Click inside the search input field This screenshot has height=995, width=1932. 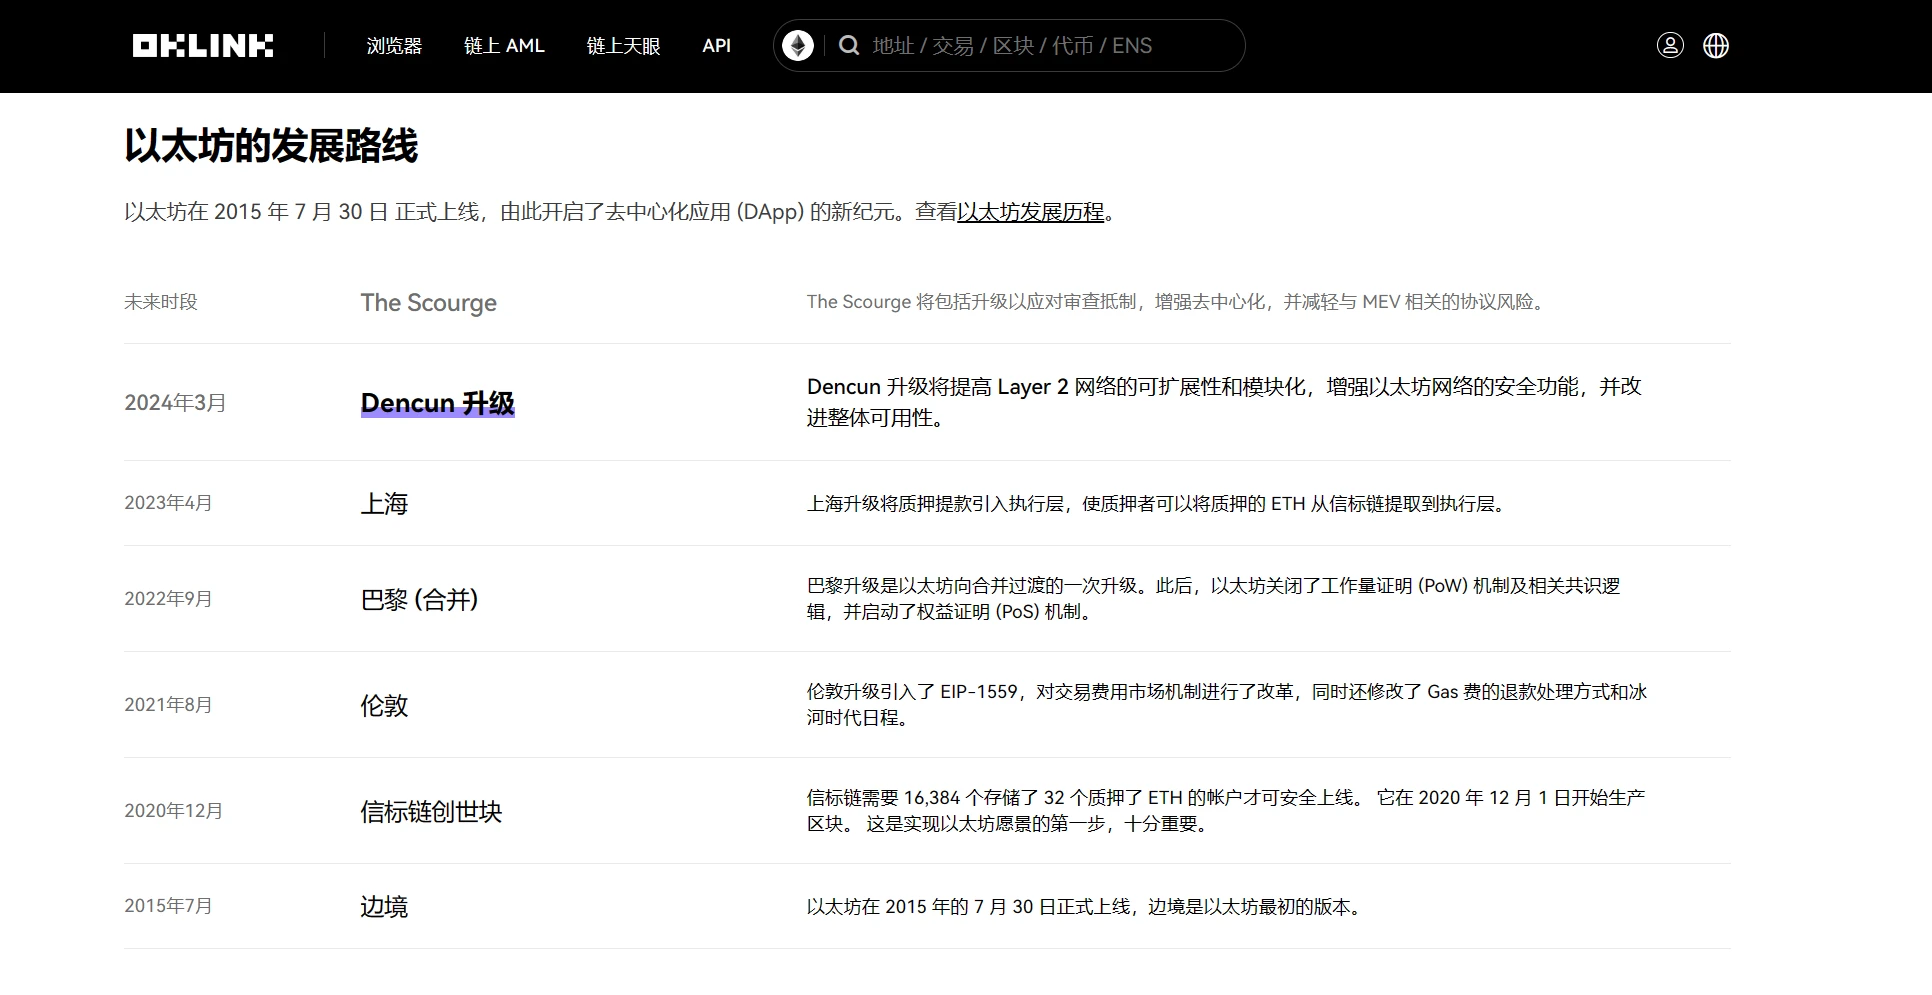pyautogui.click(x=1030, y=45)
